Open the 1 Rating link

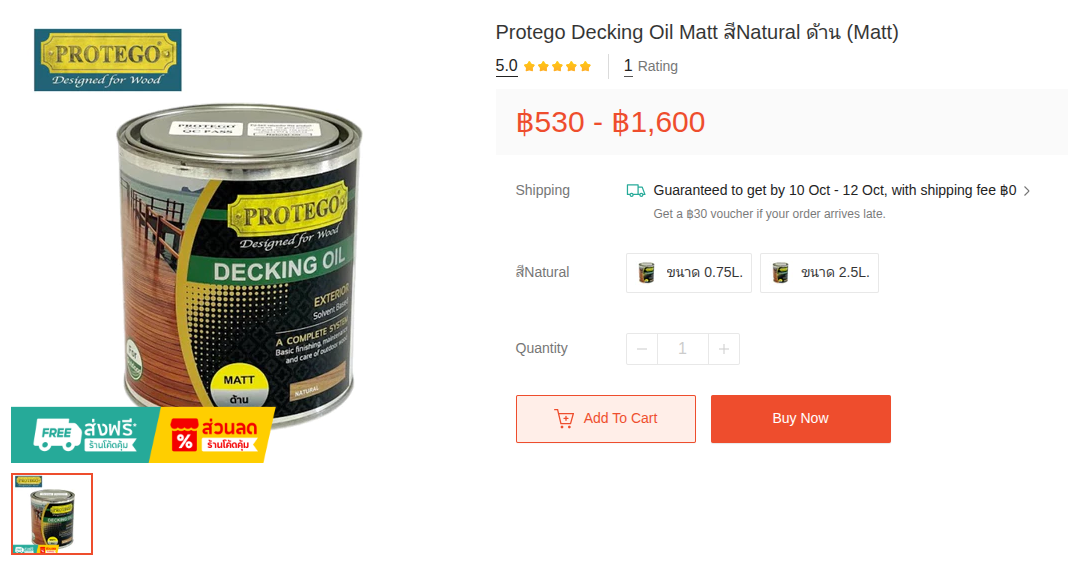[x=651, y=67]
